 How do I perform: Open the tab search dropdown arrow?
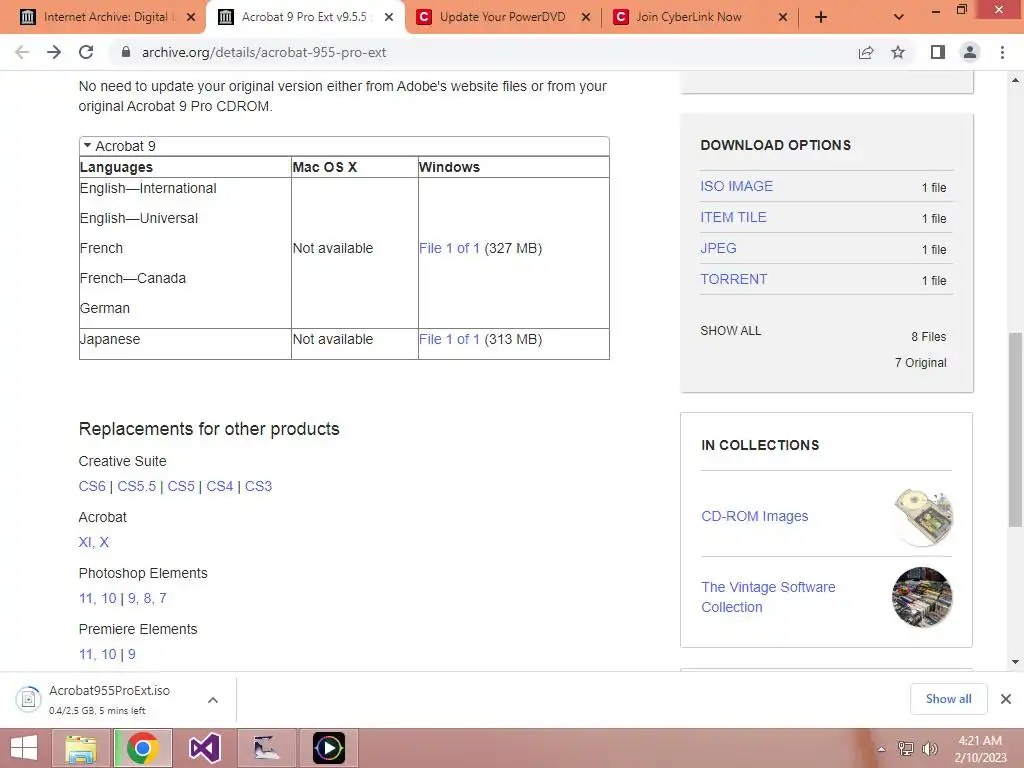tap(899, 17)
